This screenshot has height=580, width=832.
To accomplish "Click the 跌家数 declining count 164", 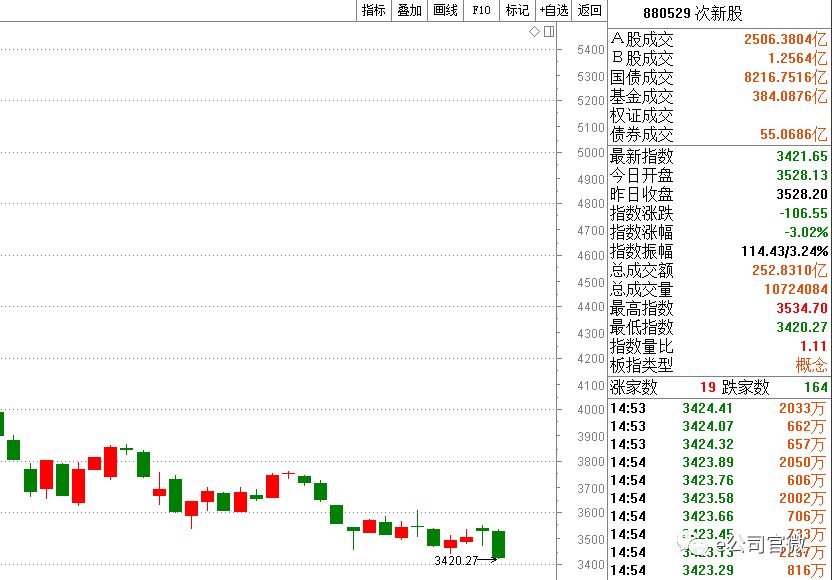I will pyautogui.click(x=815, y=387).
